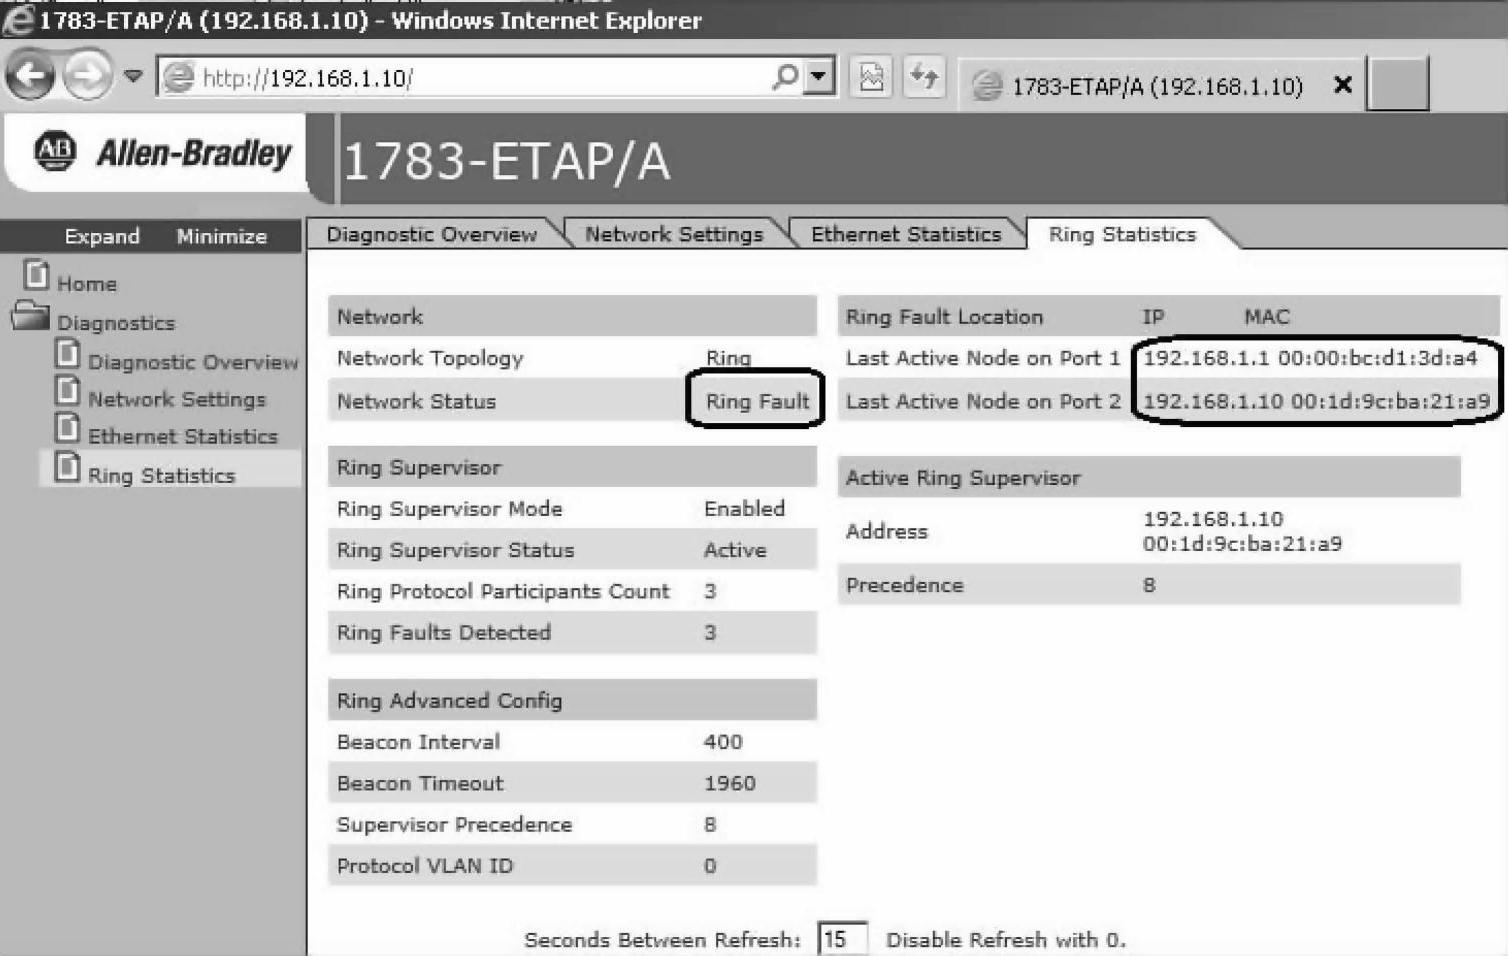1508x956 pixels.
Task: Click the compatibility view icon
Action: pos(871,77)
